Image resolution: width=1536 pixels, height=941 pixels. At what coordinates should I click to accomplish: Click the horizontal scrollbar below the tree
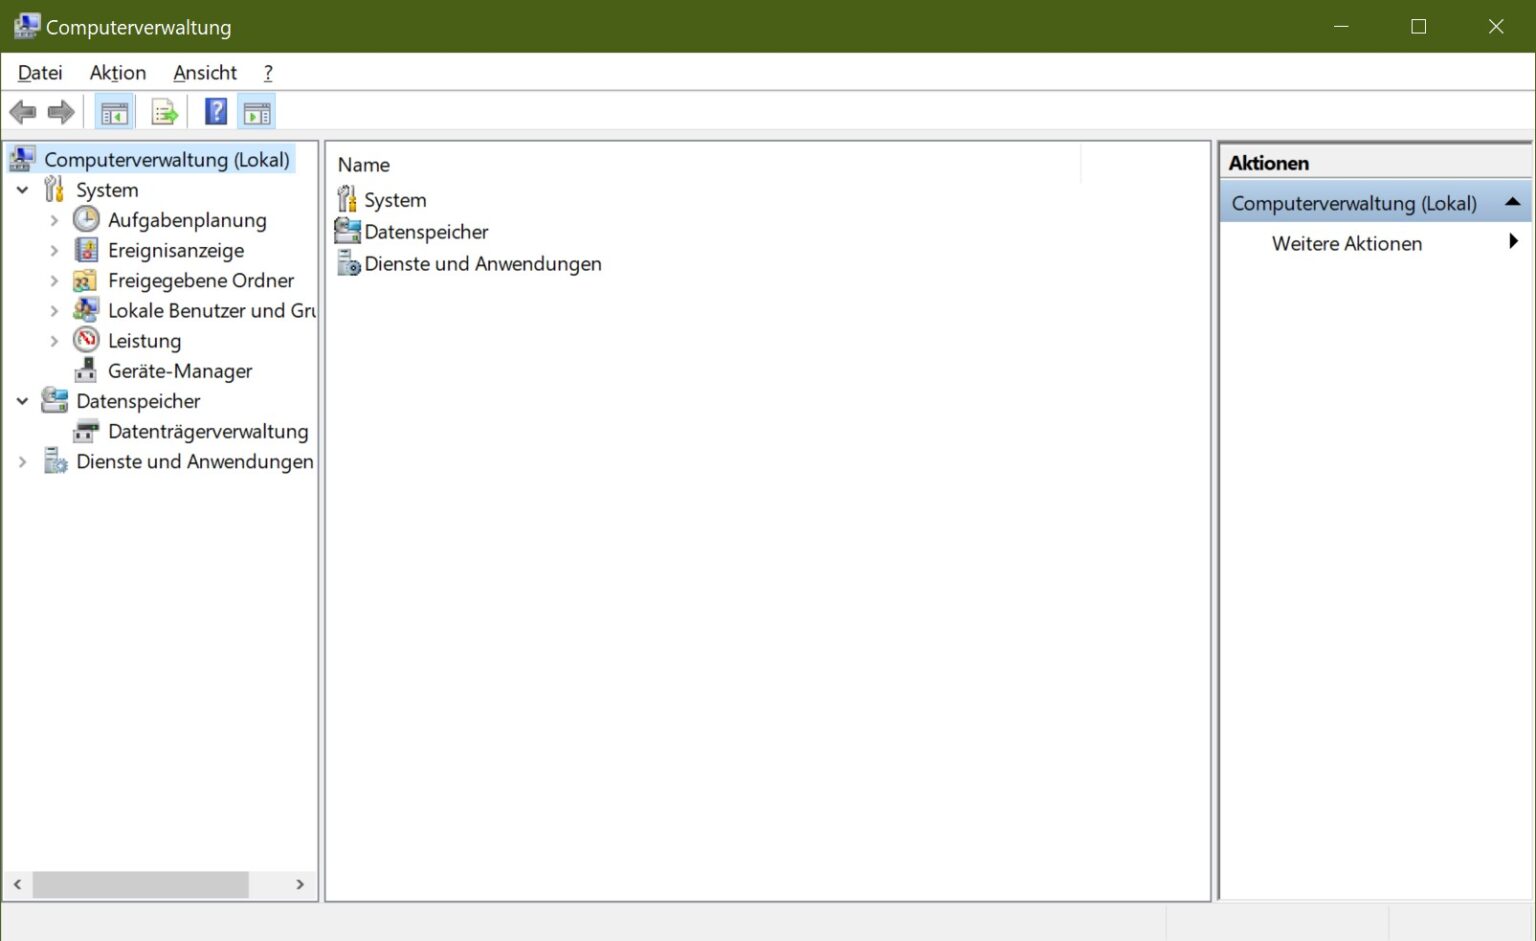[140, 884]
